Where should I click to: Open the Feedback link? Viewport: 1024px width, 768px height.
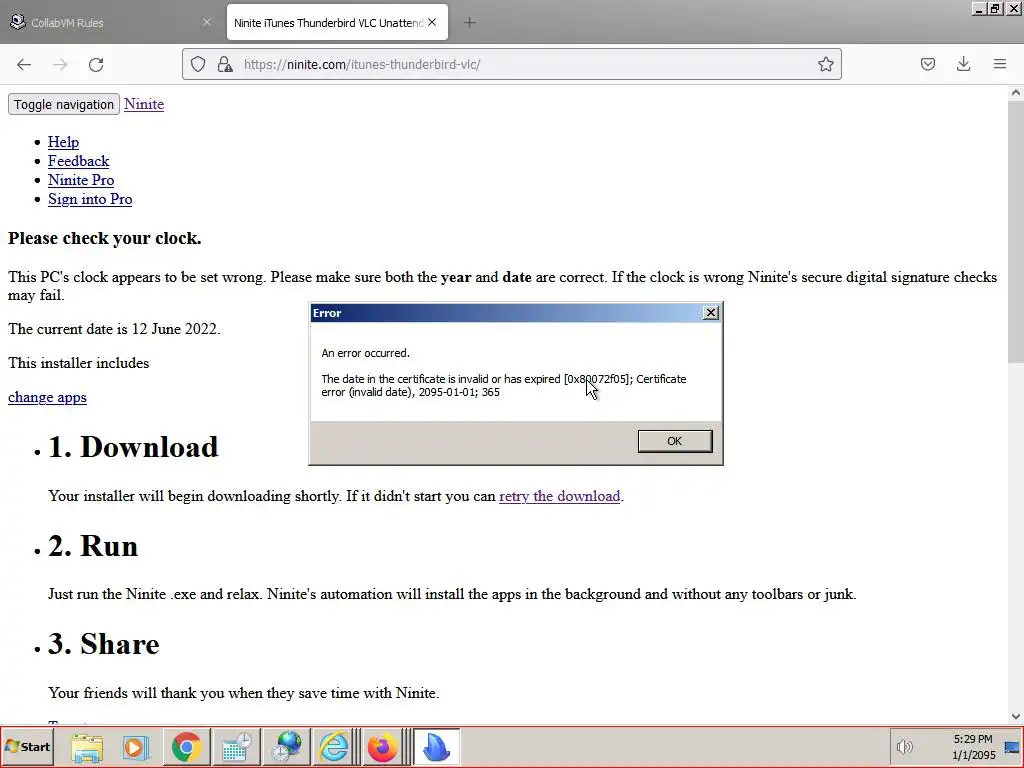78,161
